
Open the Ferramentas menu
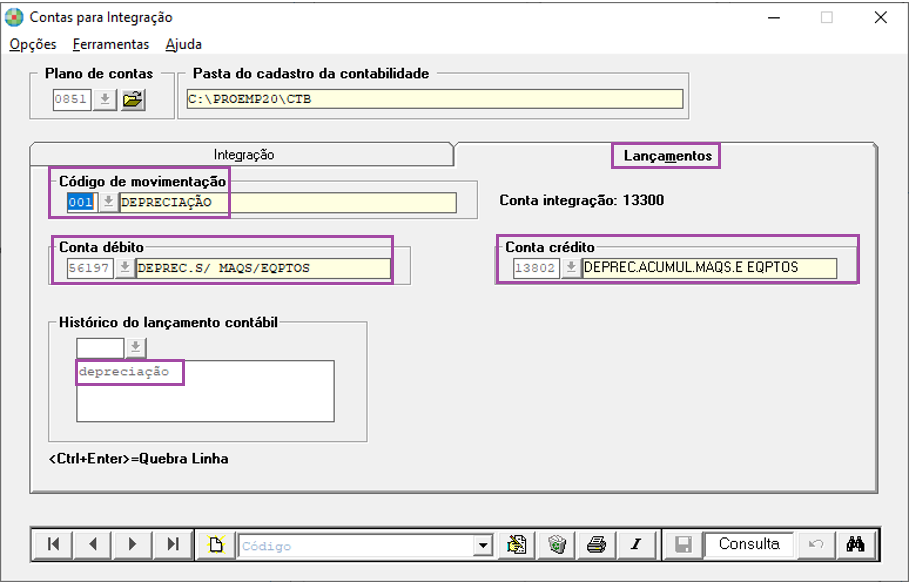pyautogui.click(x=111, y=44)
